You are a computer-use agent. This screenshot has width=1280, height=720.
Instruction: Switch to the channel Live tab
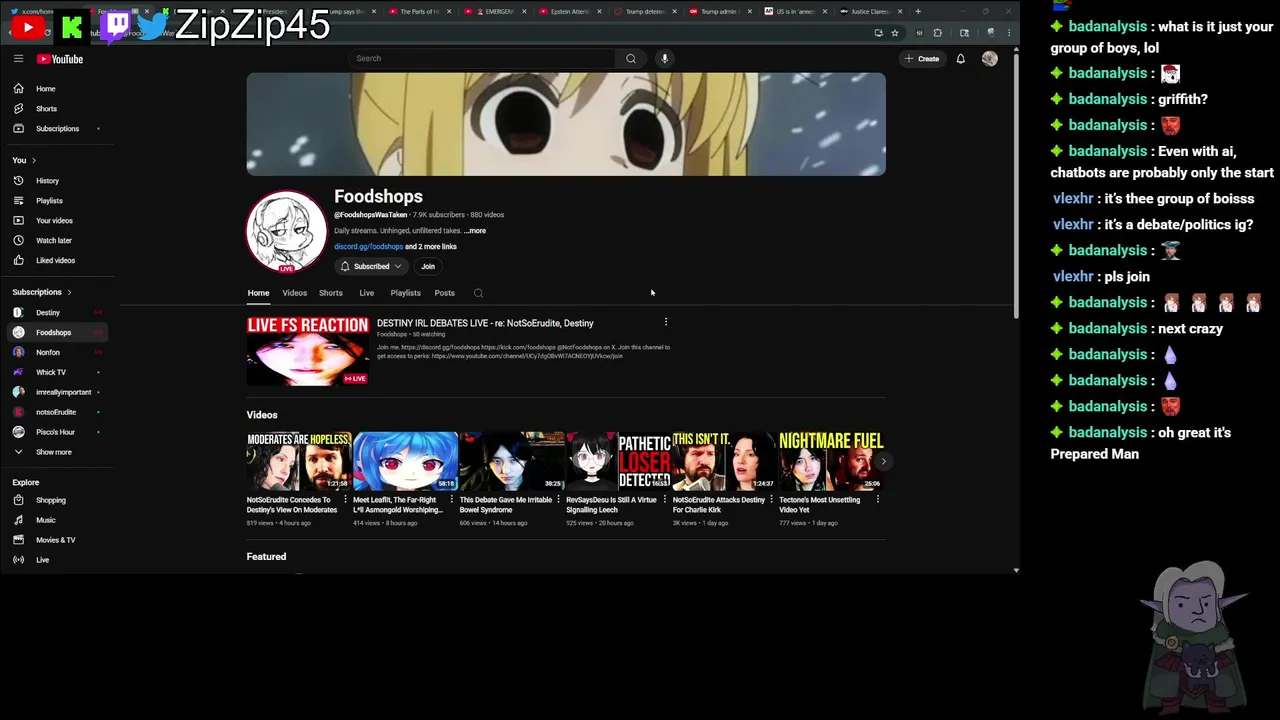[367, 293]
